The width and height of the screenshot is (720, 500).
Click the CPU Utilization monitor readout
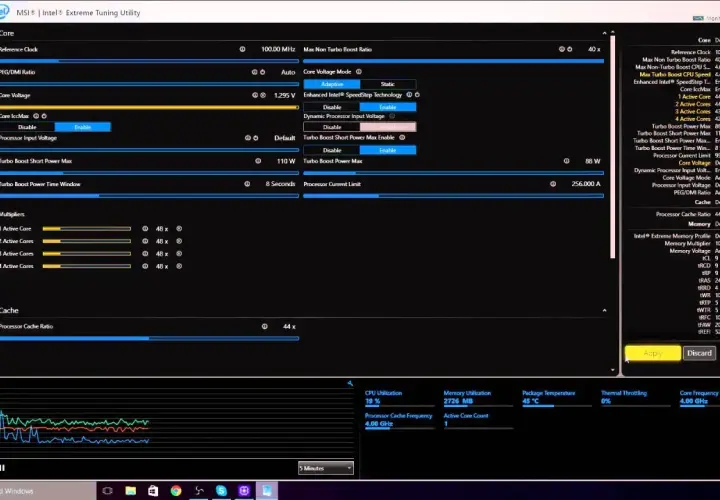(x=399, y=398)
